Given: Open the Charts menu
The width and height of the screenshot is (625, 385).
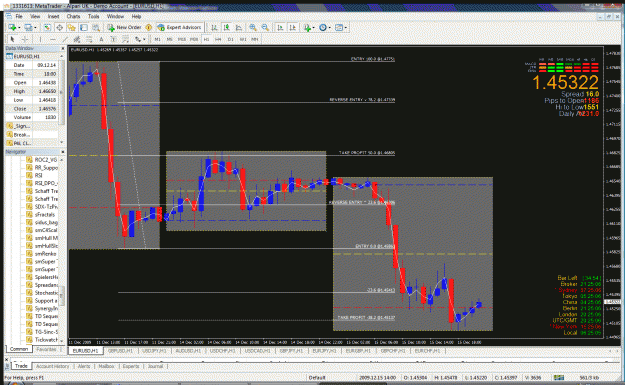Looking at the screenshot, I should point(73,16).
